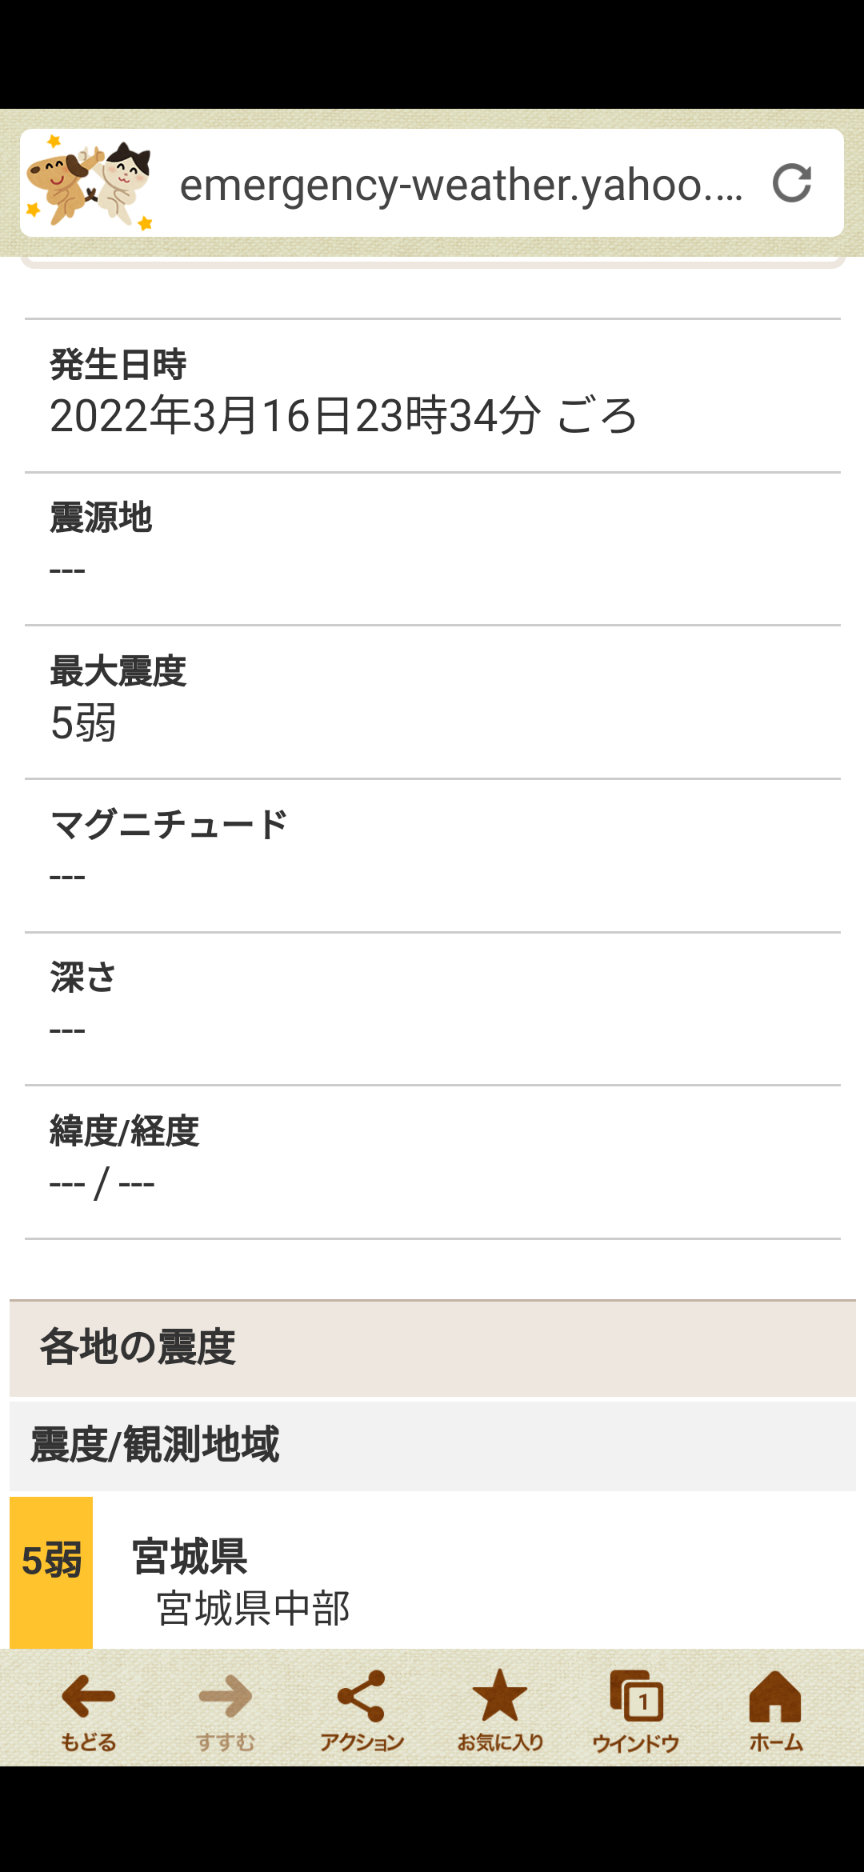Tap the 発生日時 date value row
This screenshot has width=864, height=1872.
(433, 396)
